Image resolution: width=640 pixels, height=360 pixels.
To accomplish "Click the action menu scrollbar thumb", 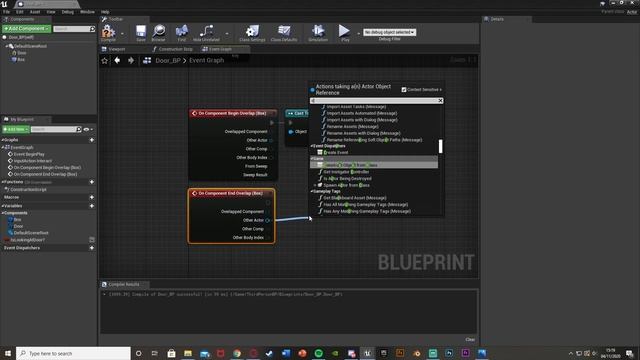I will pos(440,147).
